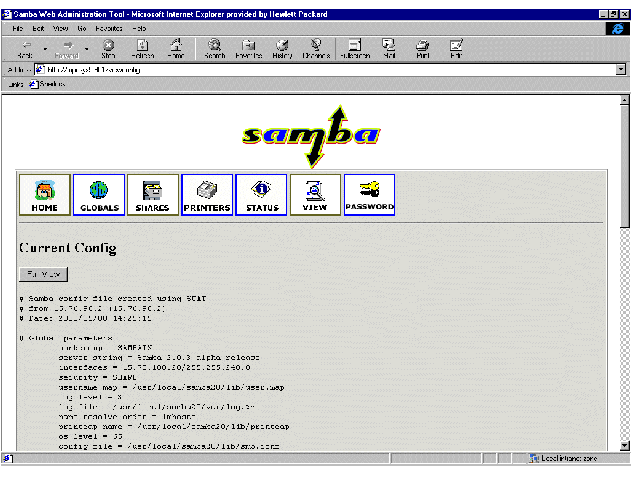Click the 'interfaces' config line
This screenshot has width=638, height=486.
click(154, 368)
